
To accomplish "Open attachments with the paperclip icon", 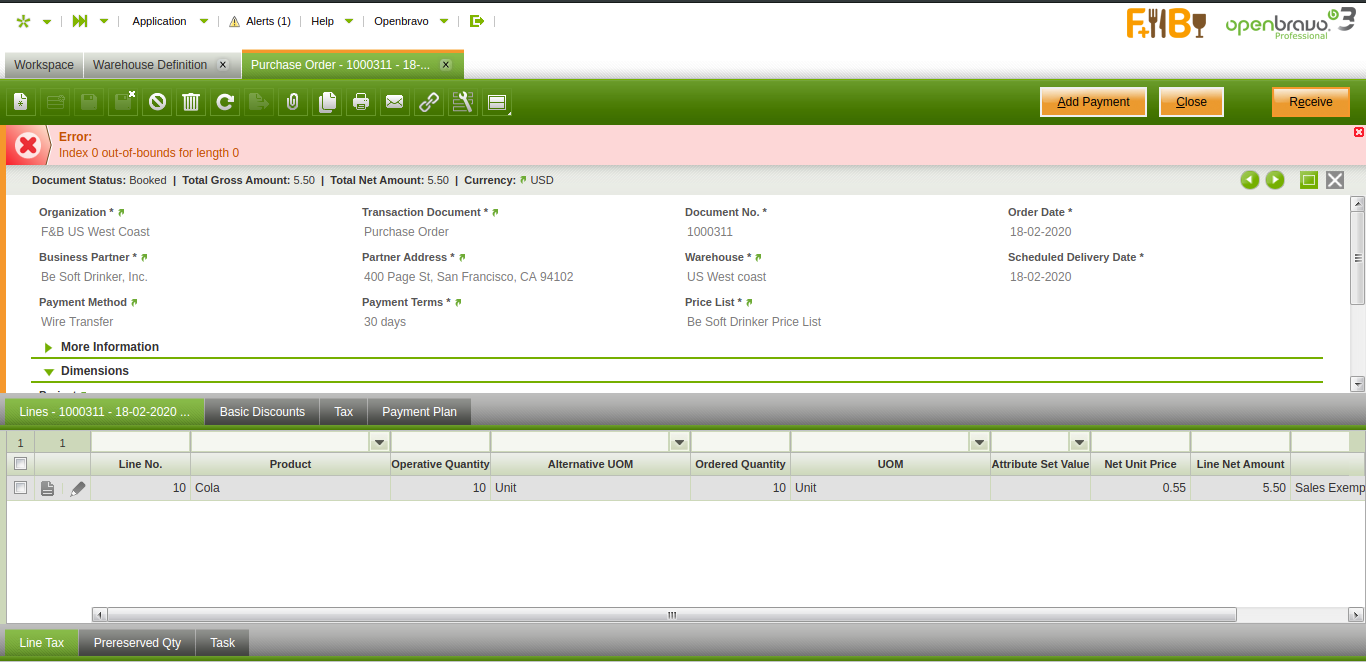I will coord(293,102).
